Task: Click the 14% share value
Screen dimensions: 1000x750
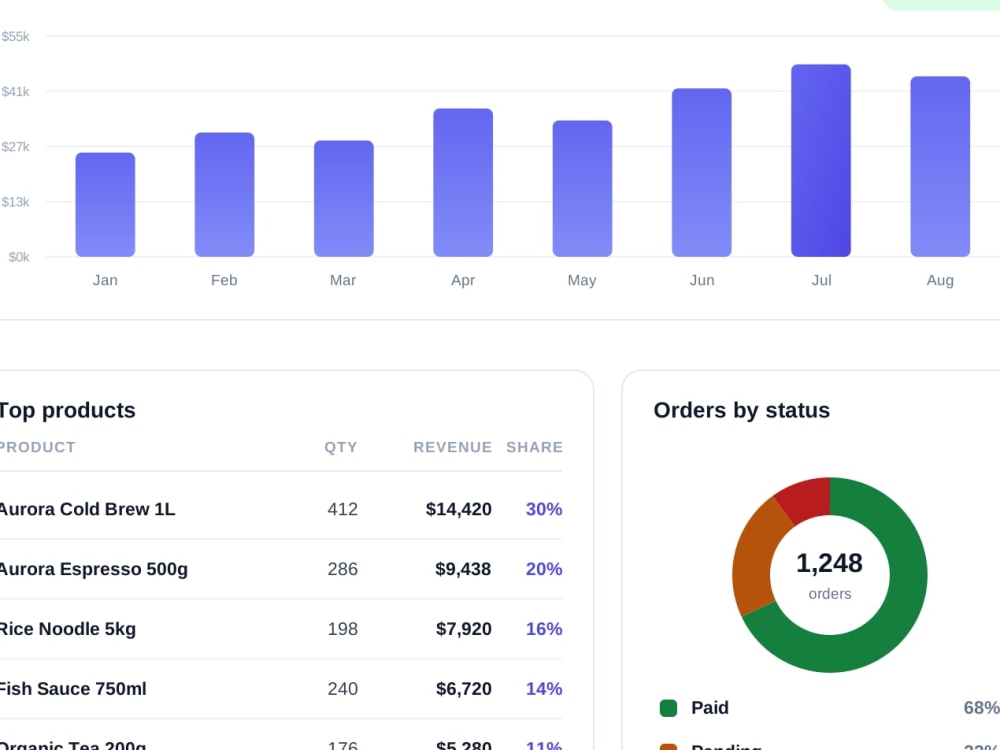Action: 544,689
